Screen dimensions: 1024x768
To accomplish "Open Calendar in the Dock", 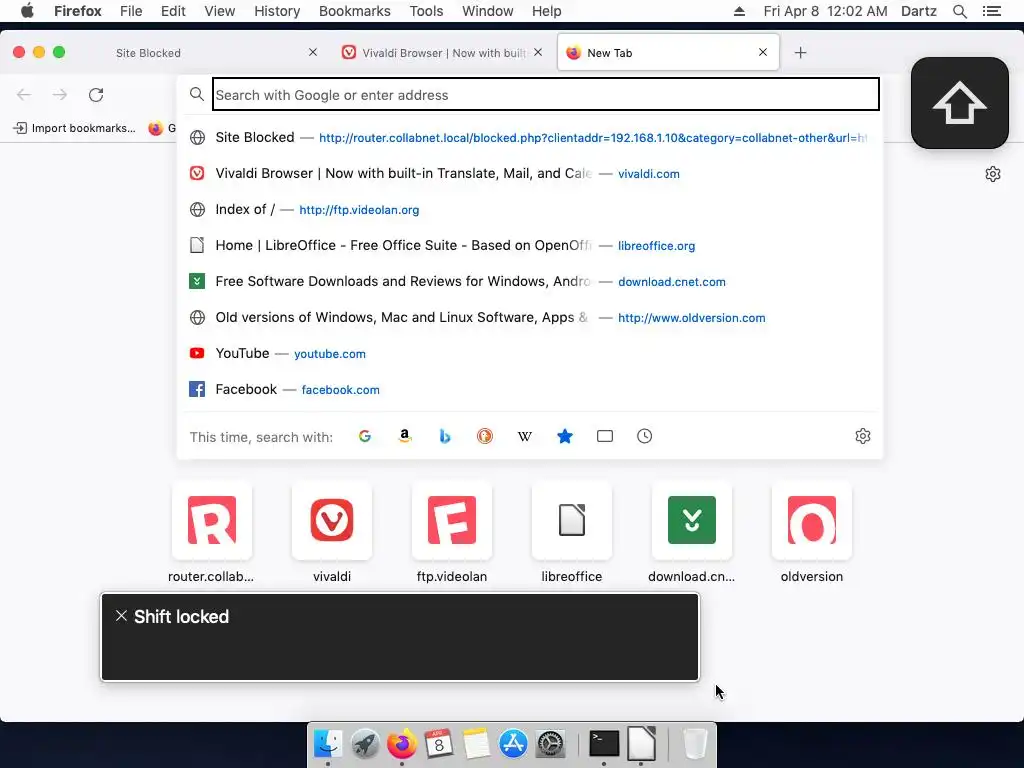I will pos(438,744).
